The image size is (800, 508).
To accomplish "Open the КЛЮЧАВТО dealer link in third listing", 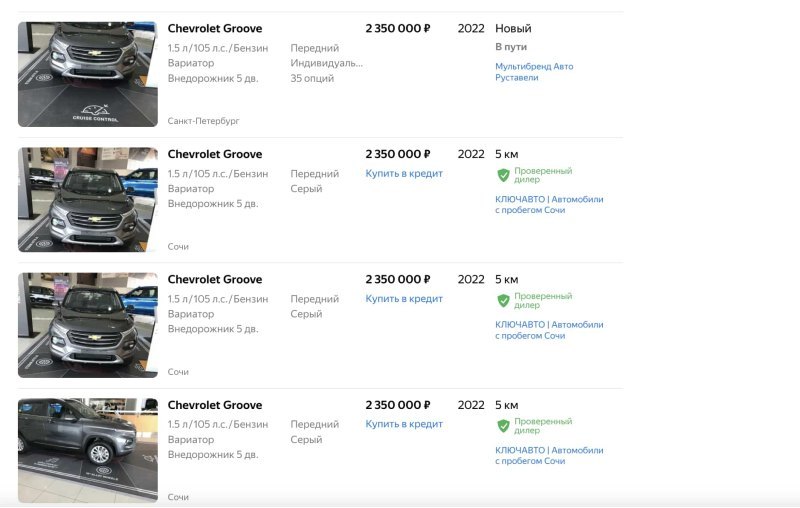I will tap(549, 330).
